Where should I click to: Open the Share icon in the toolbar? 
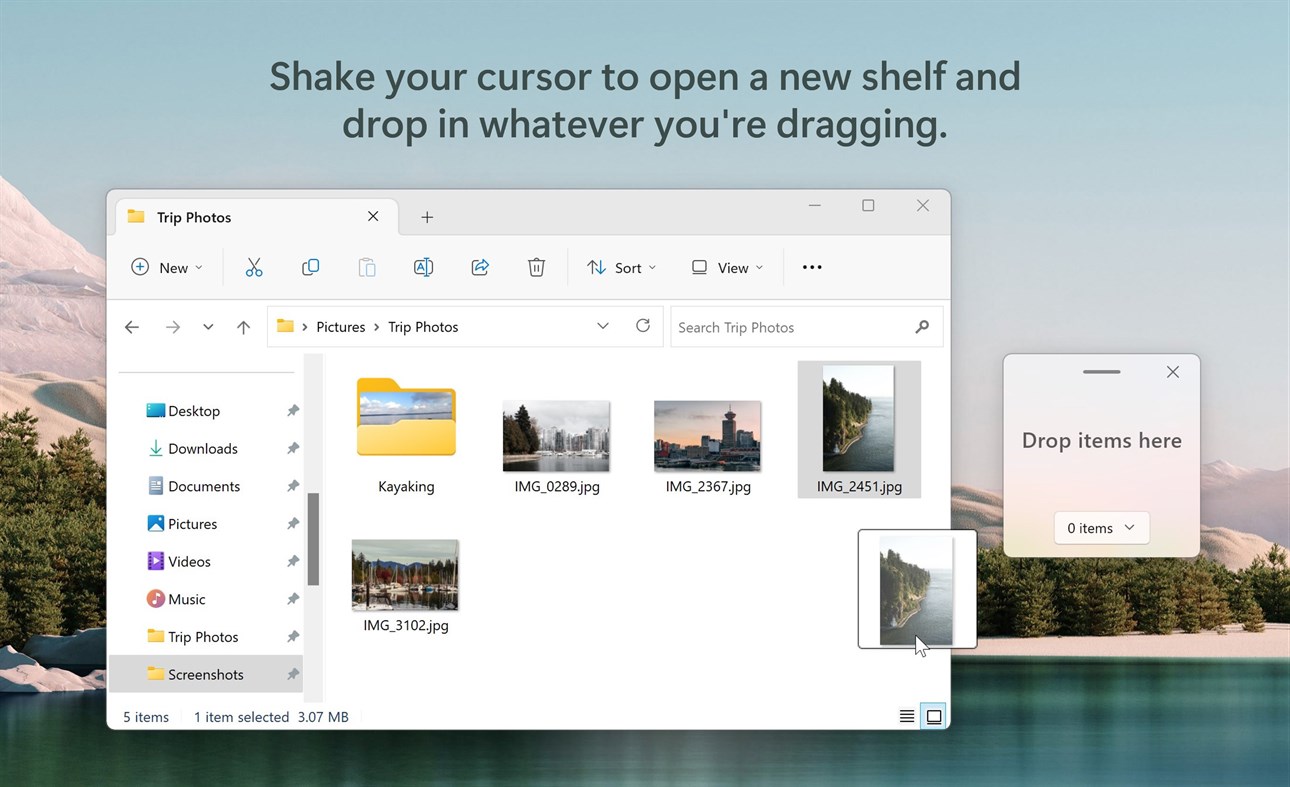[480, 267]
